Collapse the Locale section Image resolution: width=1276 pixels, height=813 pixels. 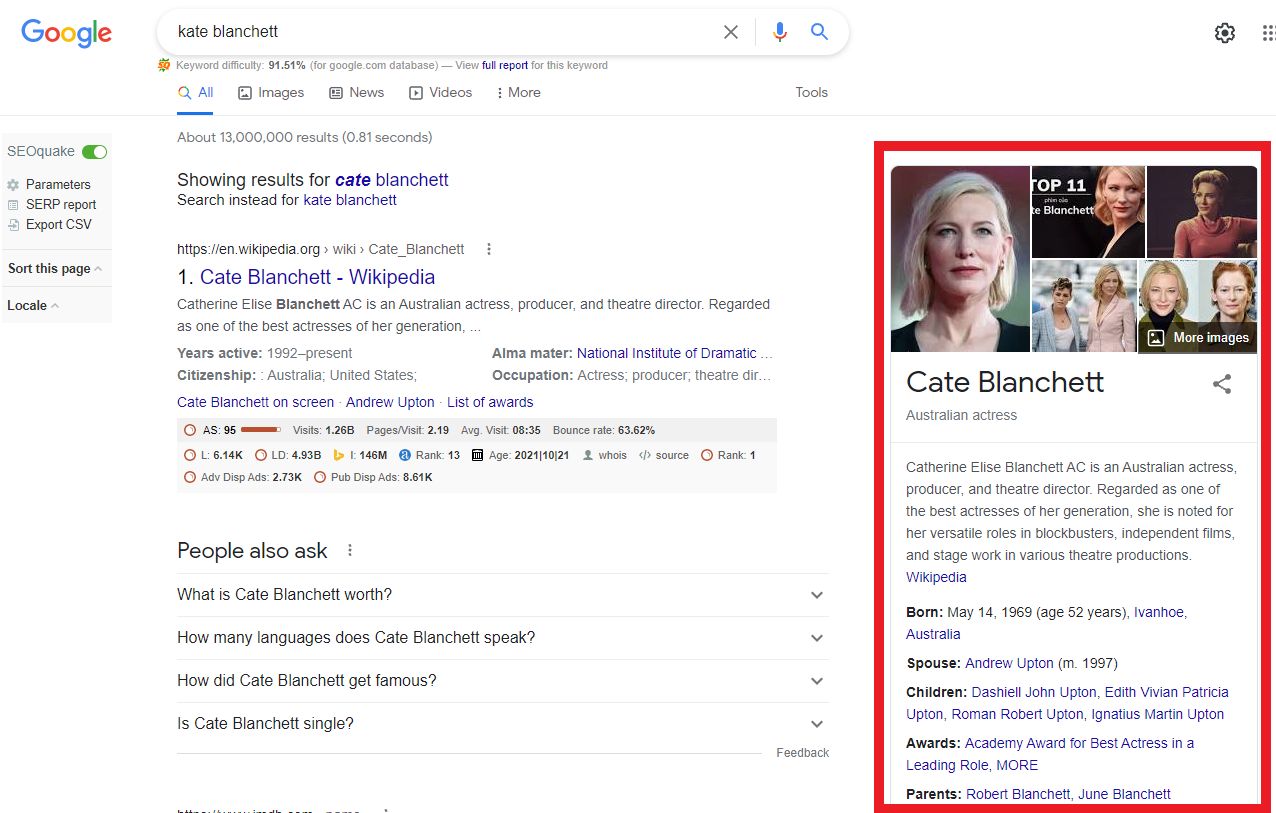[33, 306]
